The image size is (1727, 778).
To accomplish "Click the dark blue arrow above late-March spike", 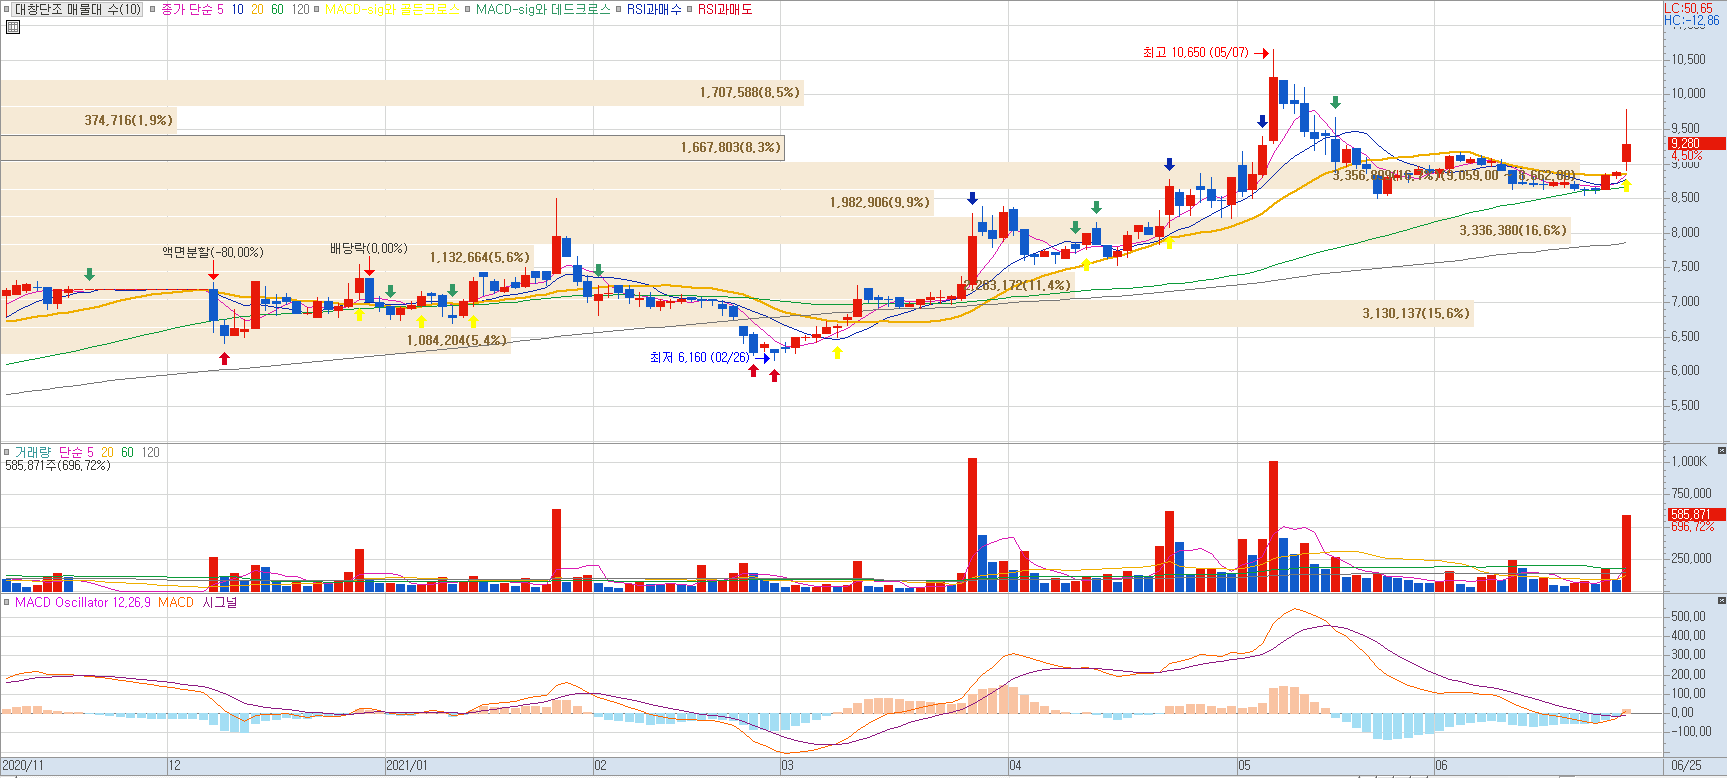I will click(972, 198).
